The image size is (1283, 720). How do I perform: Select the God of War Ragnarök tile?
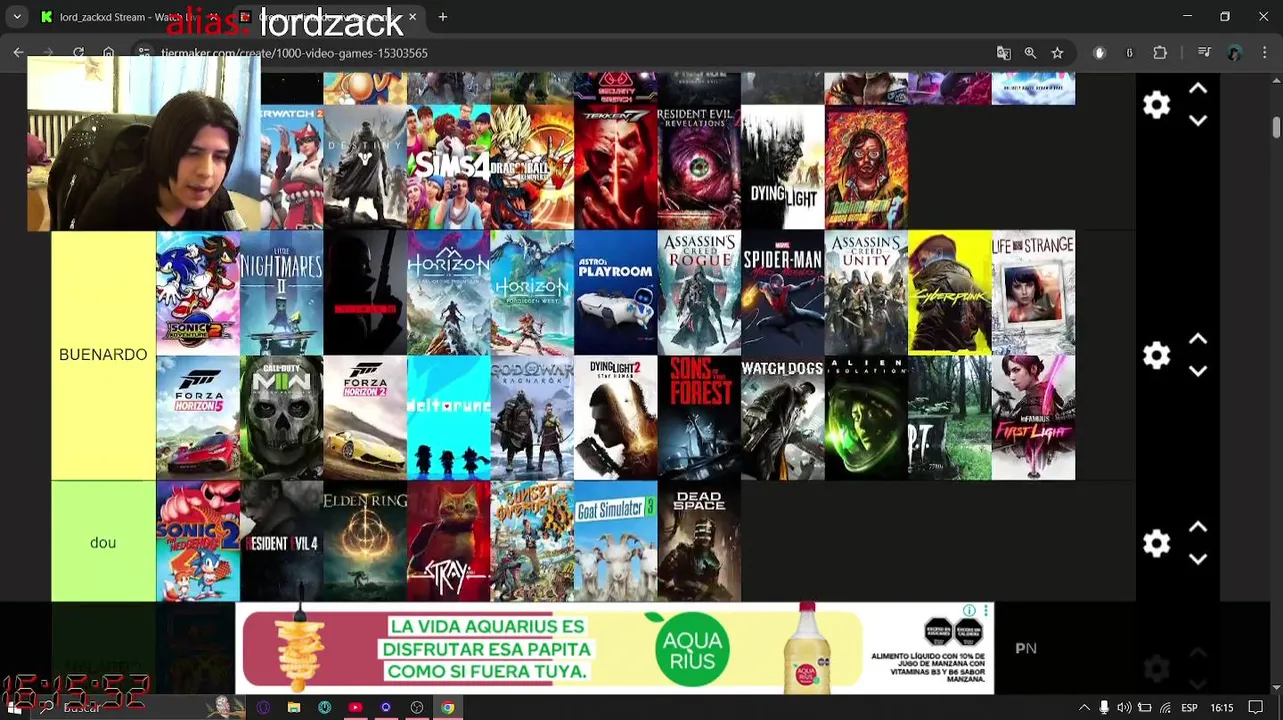(532, 418)
